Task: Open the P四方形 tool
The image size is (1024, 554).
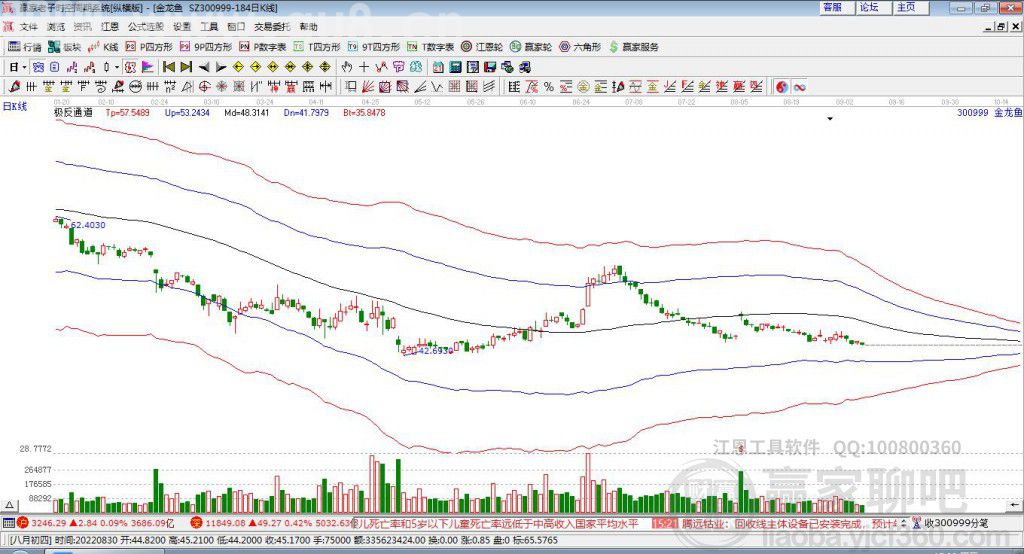Action: click(149, 47)
